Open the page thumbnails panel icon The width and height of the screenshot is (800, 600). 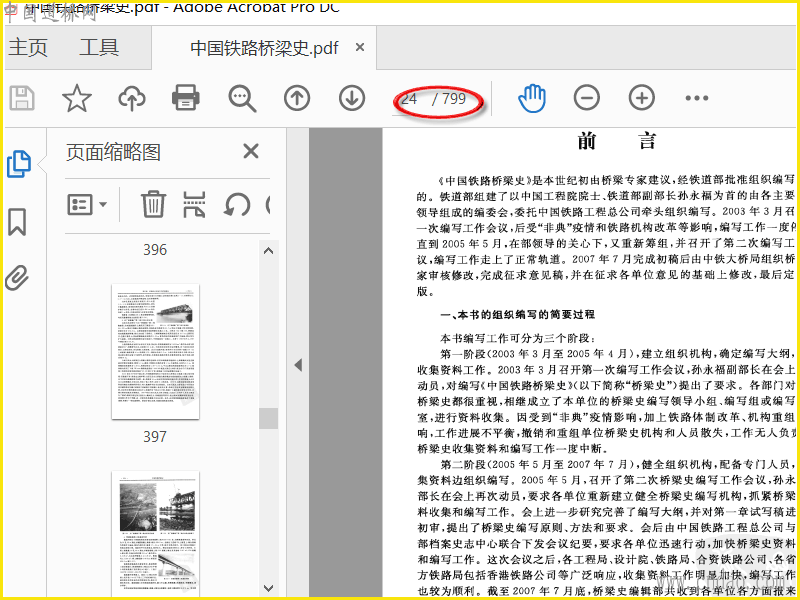click(x=19, y=164)
